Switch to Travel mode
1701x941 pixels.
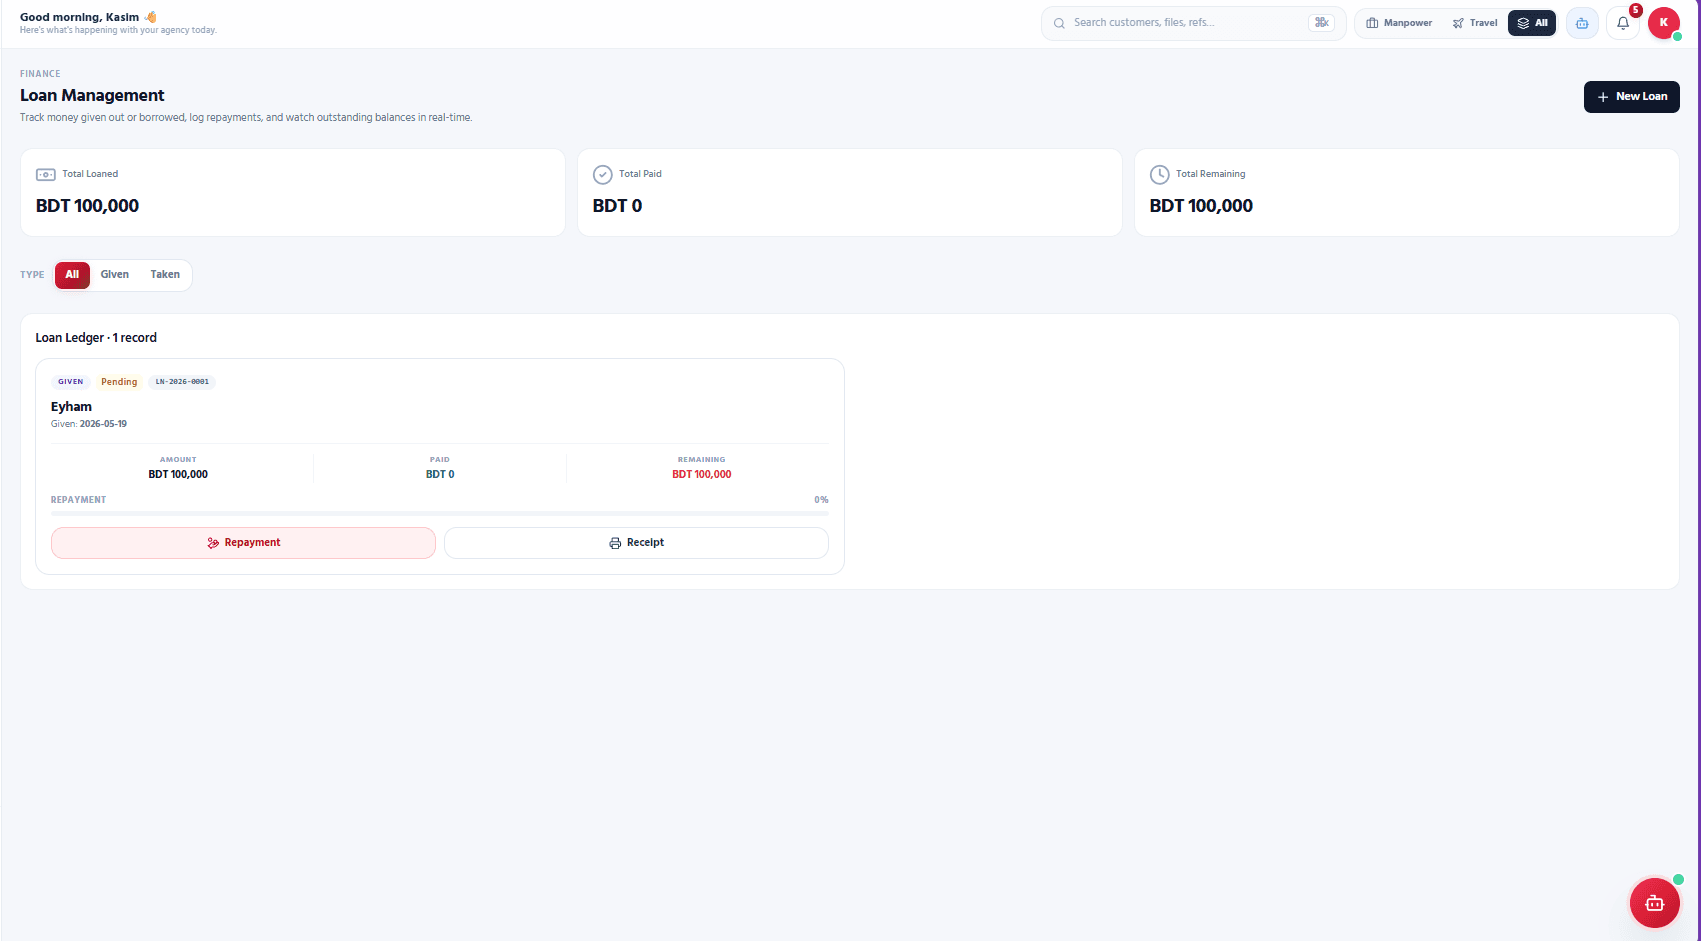1475,23
